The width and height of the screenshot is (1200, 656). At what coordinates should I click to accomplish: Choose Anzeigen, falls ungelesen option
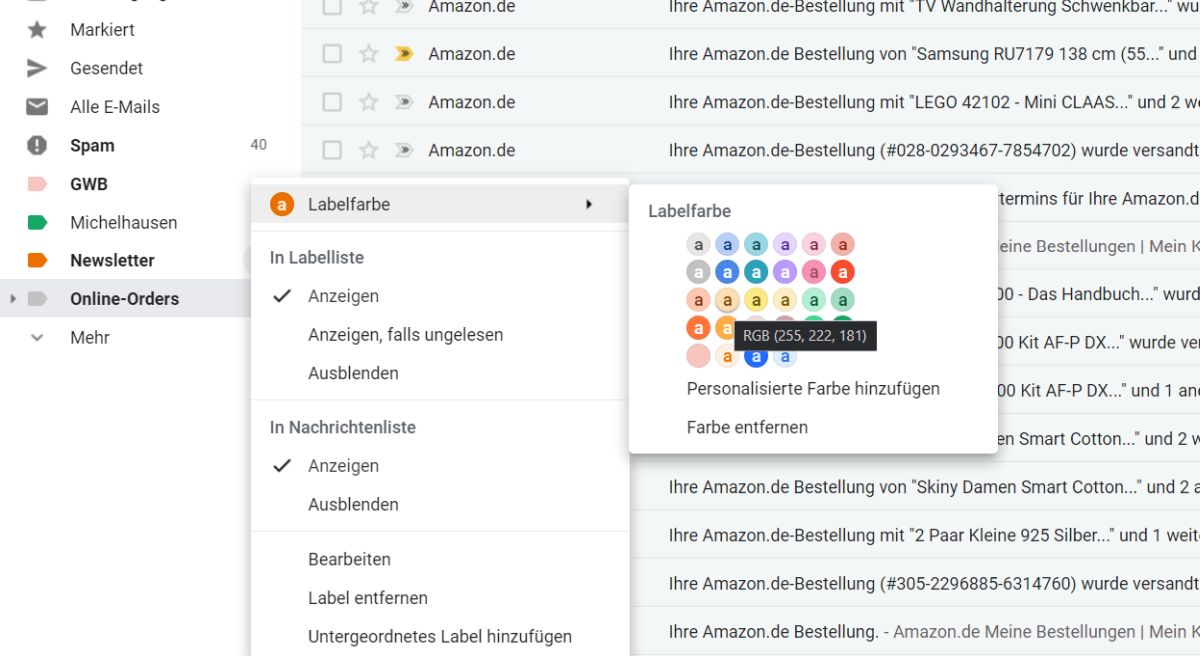coord(405,335)
